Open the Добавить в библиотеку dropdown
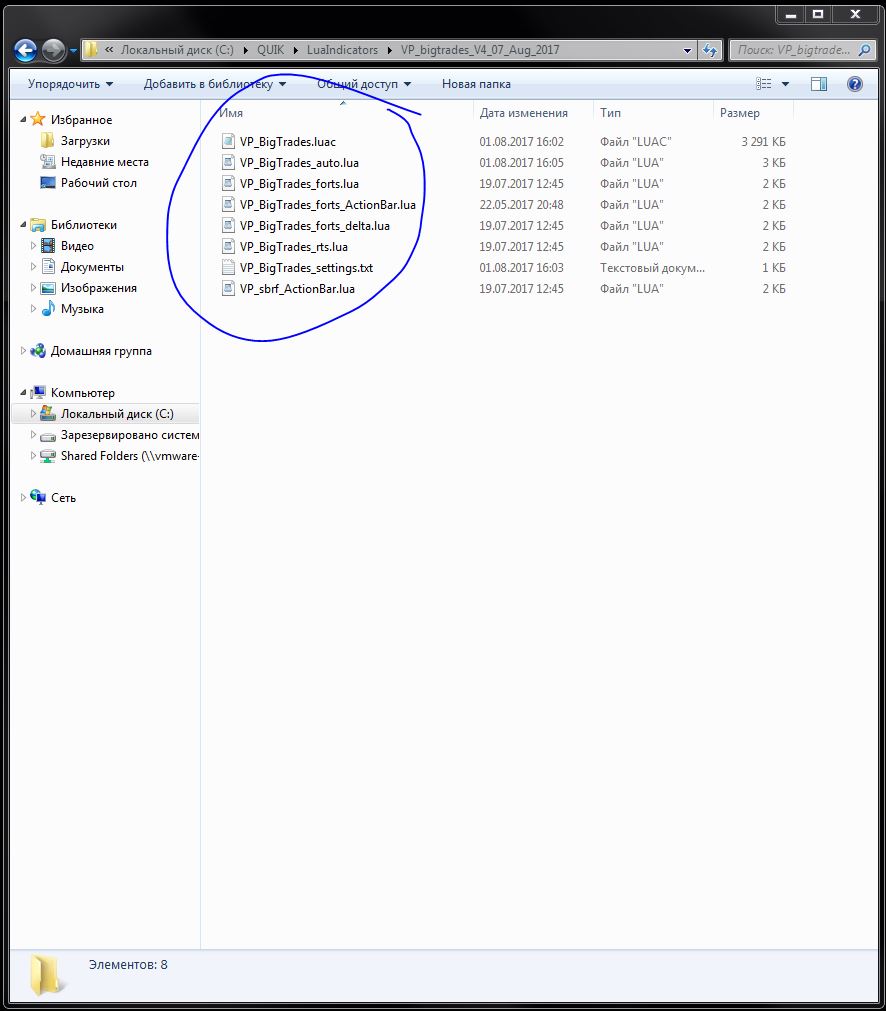886x1011 pixels. click(x=214, y=84)
